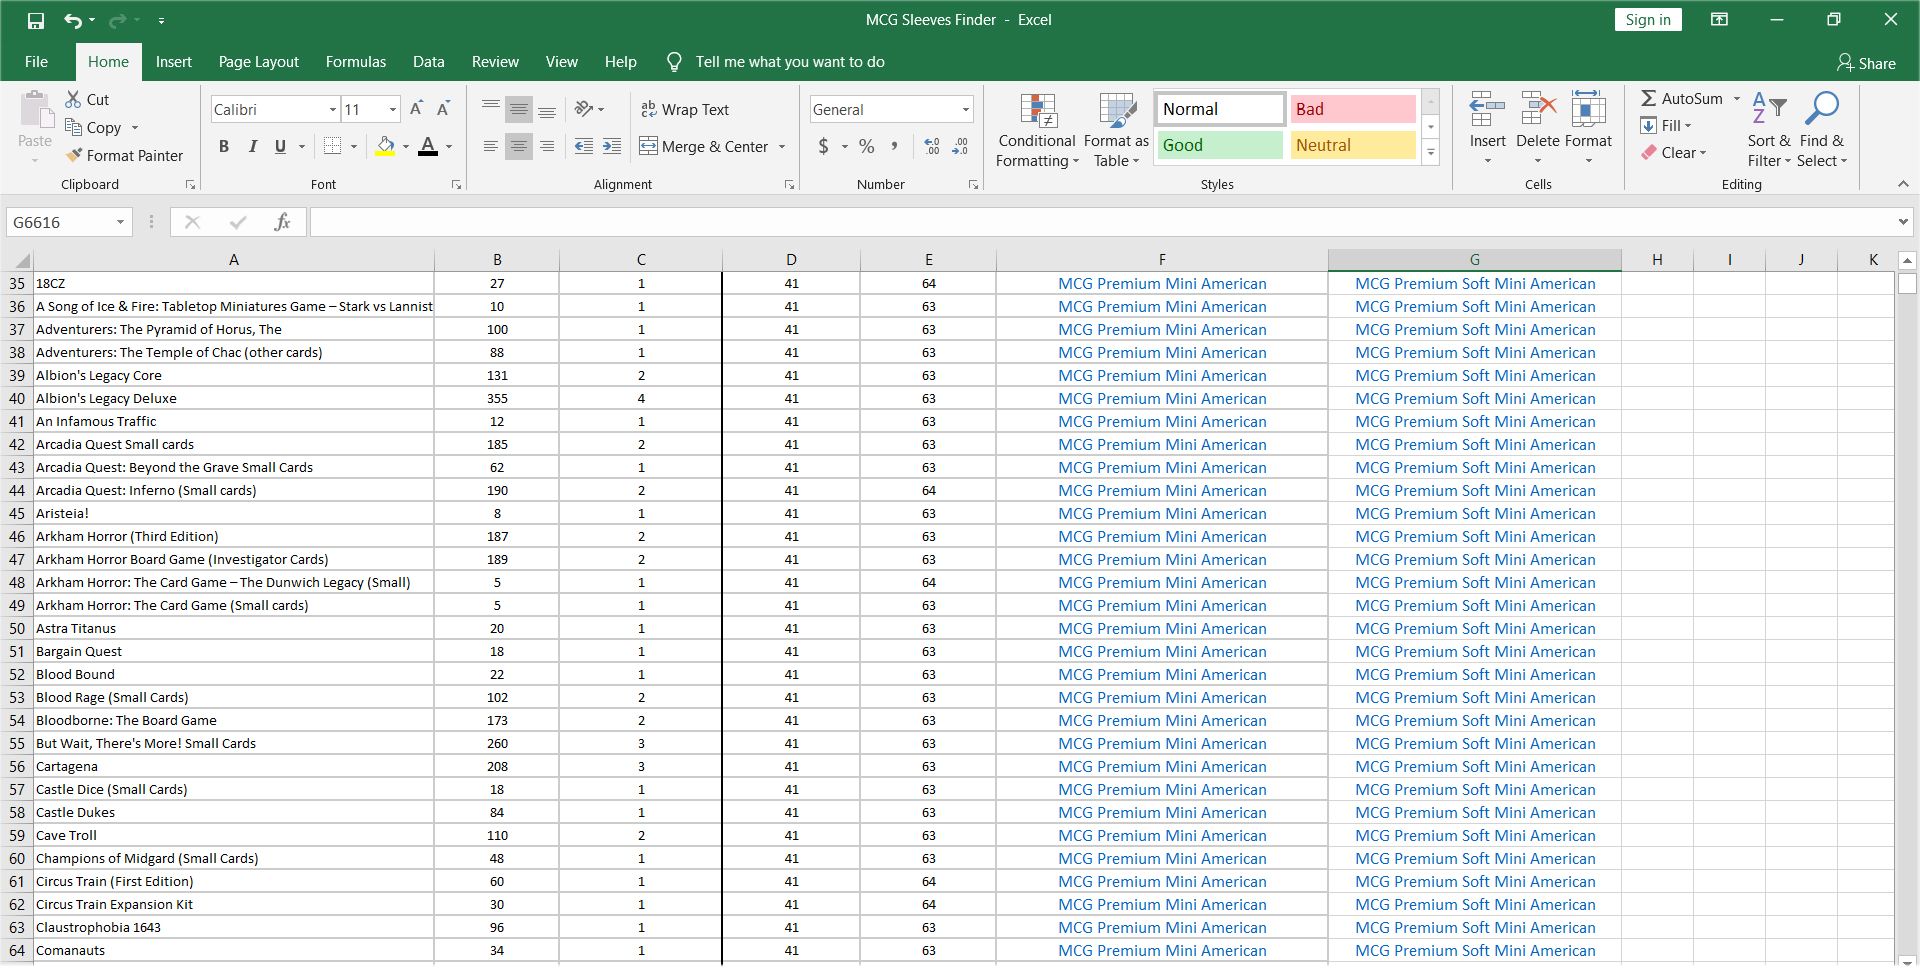Switch to the Page Layout tab

point(258,61)
